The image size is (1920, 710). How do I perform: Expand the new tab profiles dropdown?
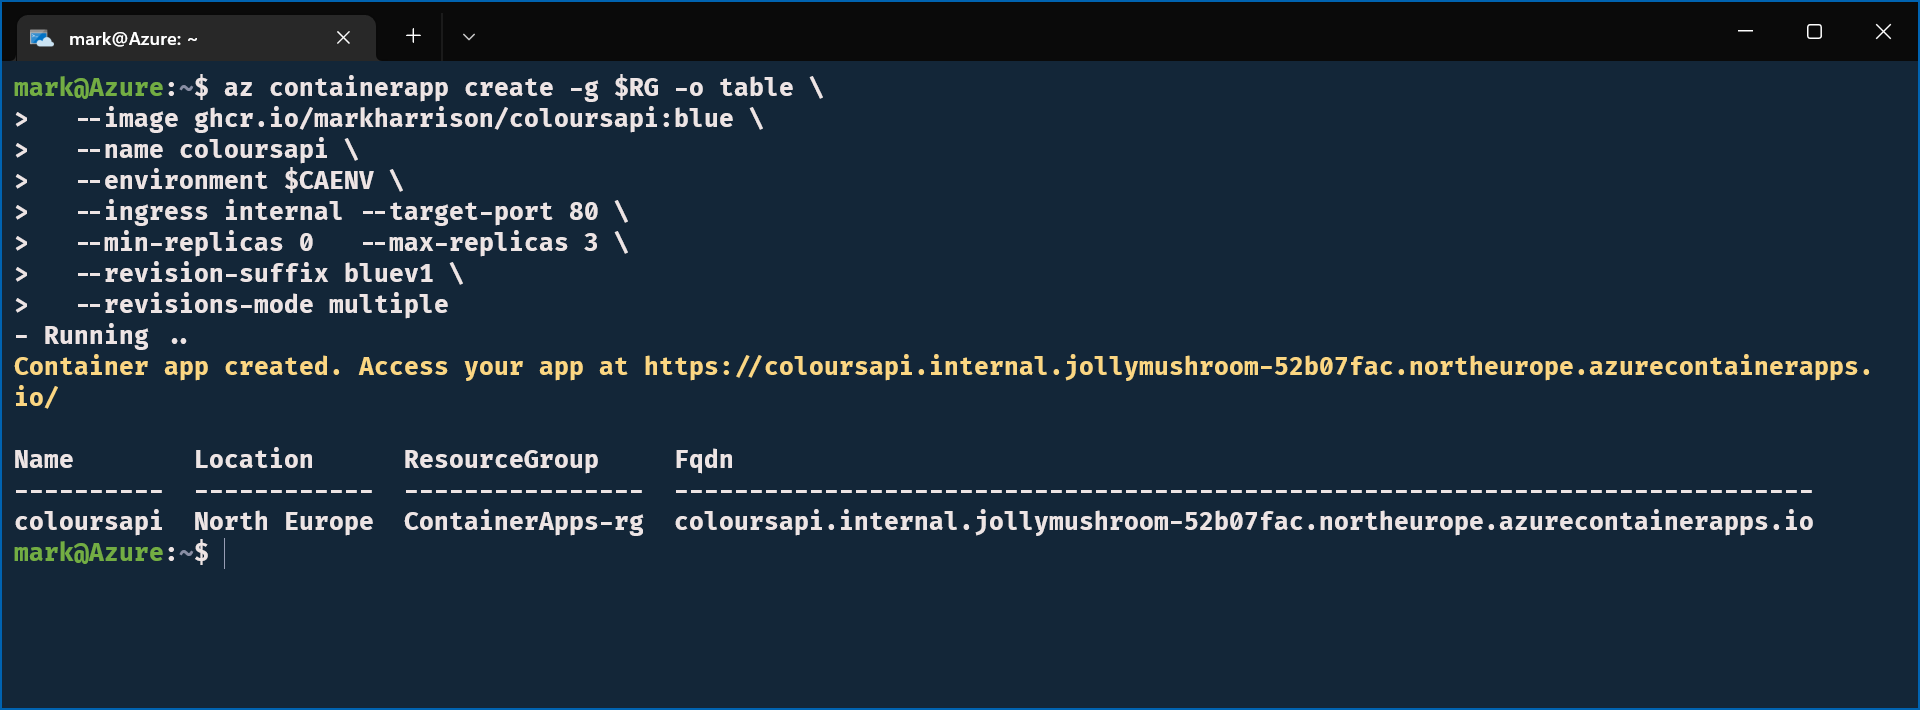[x=468, y=37]
